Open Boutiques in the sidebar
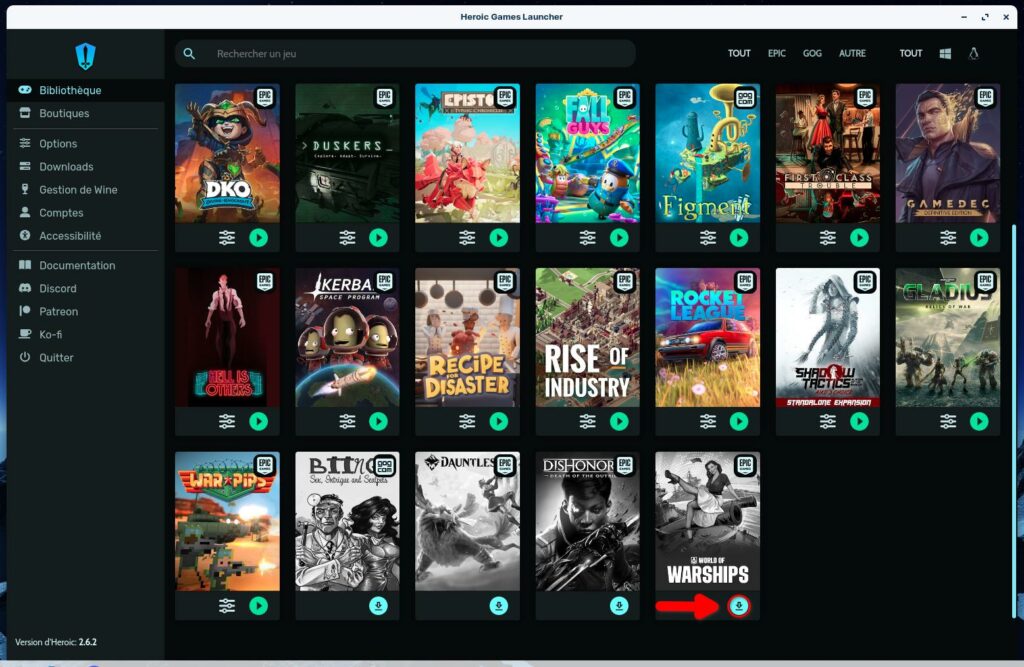The width and height of the screenshot is (1024, 667). 64,113
